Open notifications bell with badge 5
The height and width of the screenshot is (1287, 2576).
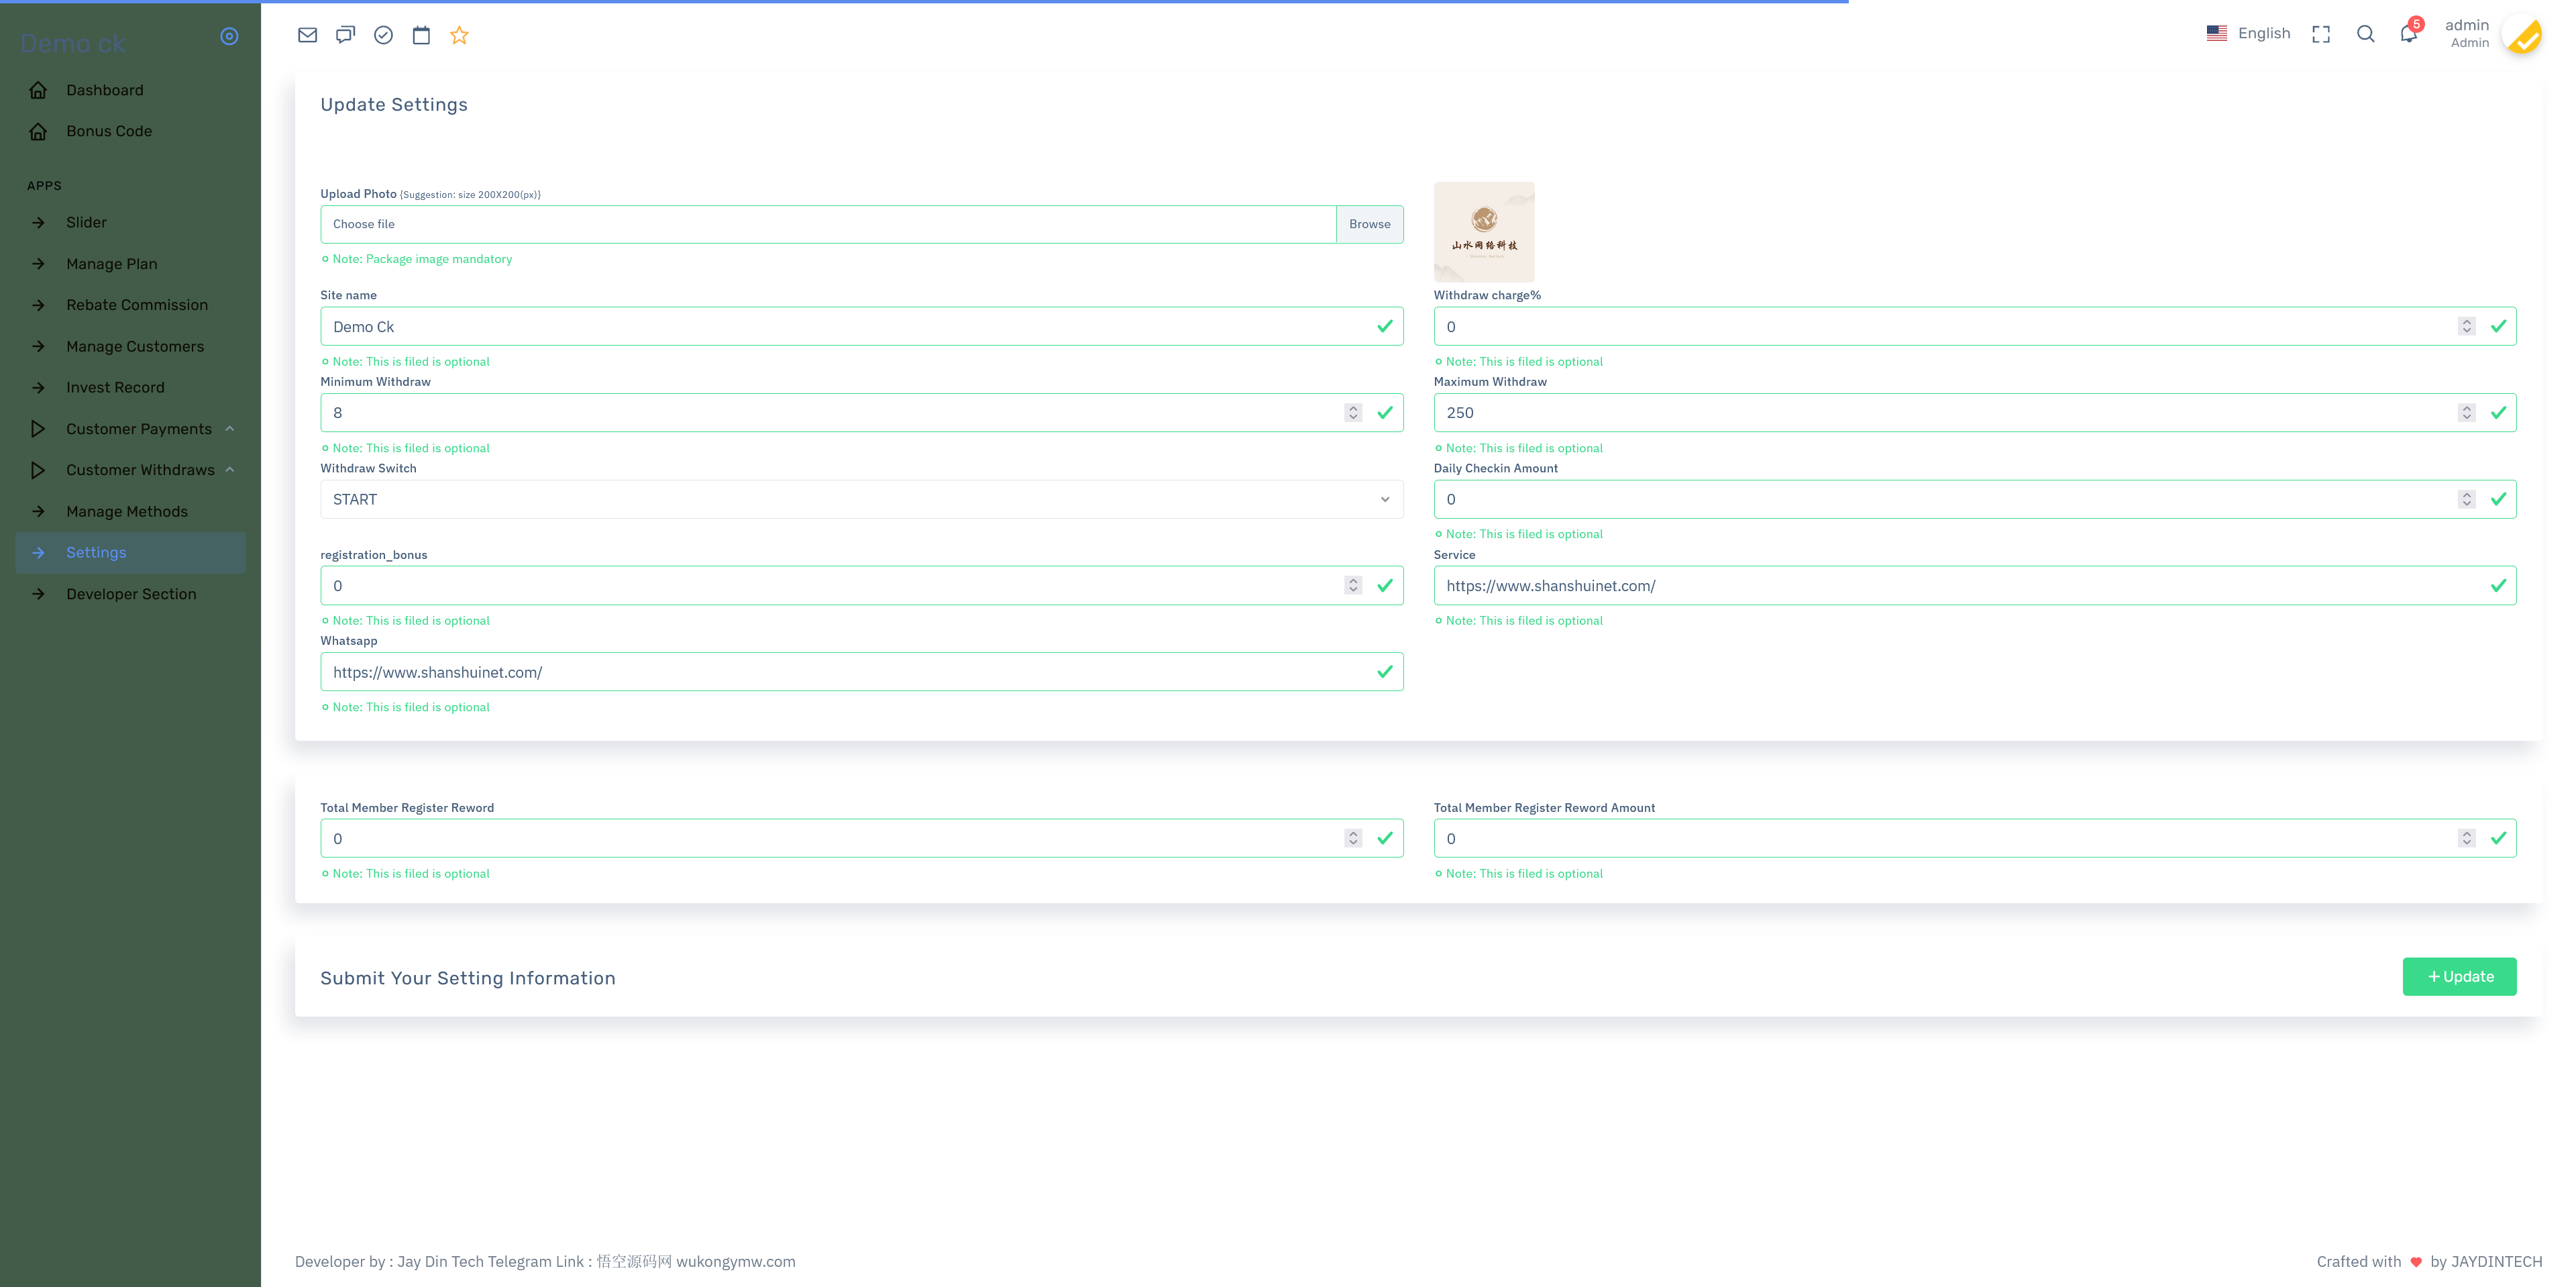[2408, 34]
